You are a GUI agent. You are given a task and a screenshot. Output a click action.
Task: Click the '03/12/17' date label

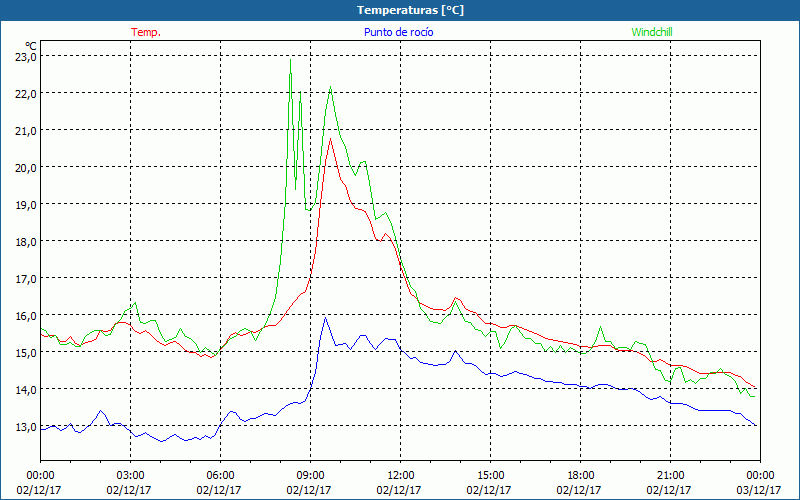pyautogui.click(x=759, y=490)
